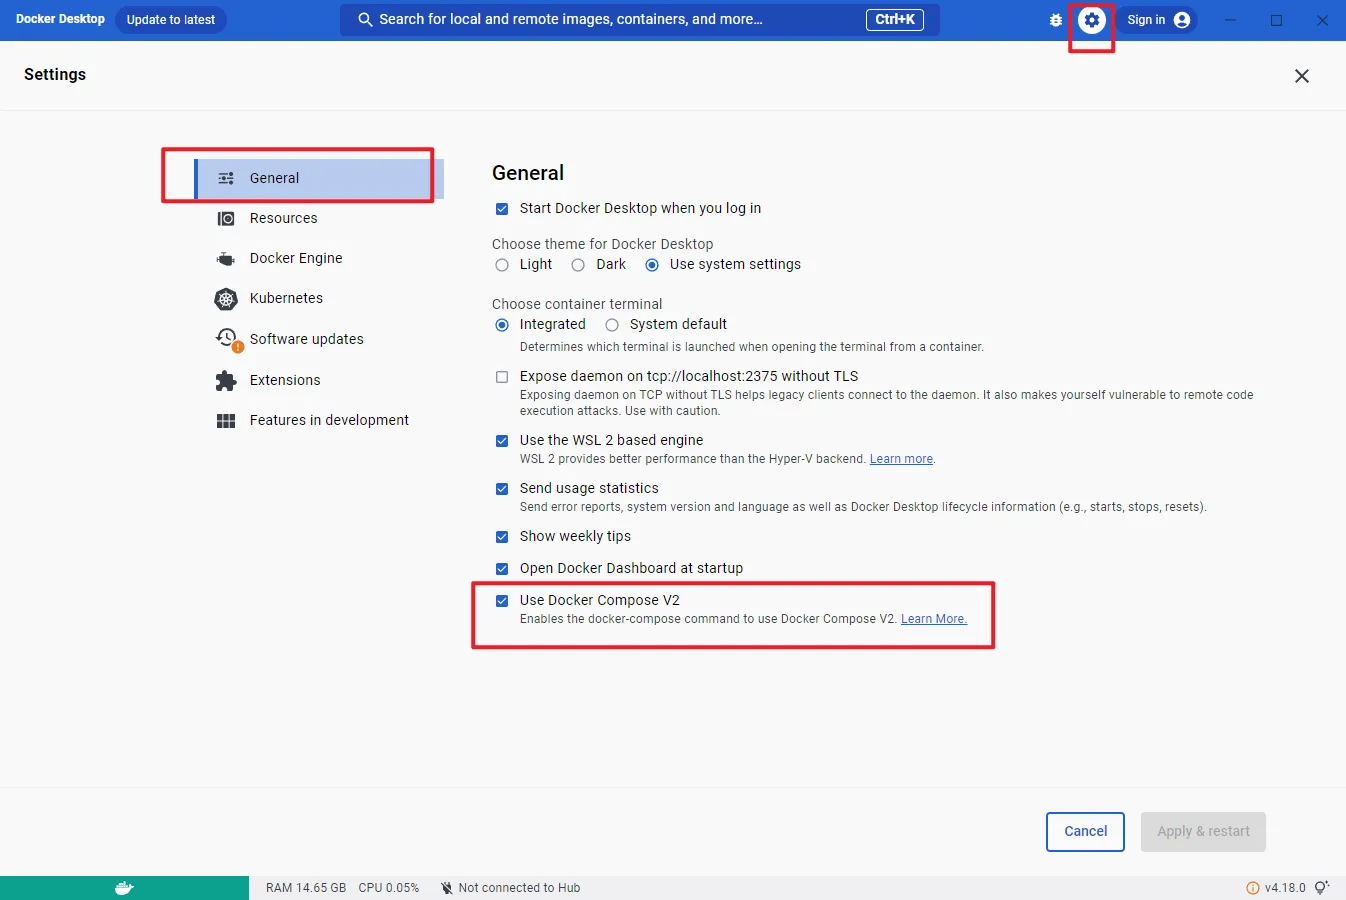
Task: Click the Docker whale status icon
Action: click(124, 888)
